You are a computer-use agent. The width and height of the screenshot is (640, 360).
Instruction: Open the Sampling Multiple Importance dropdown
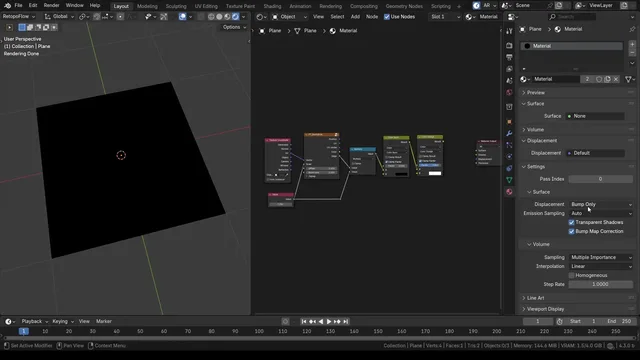click(x=601, y=258)
